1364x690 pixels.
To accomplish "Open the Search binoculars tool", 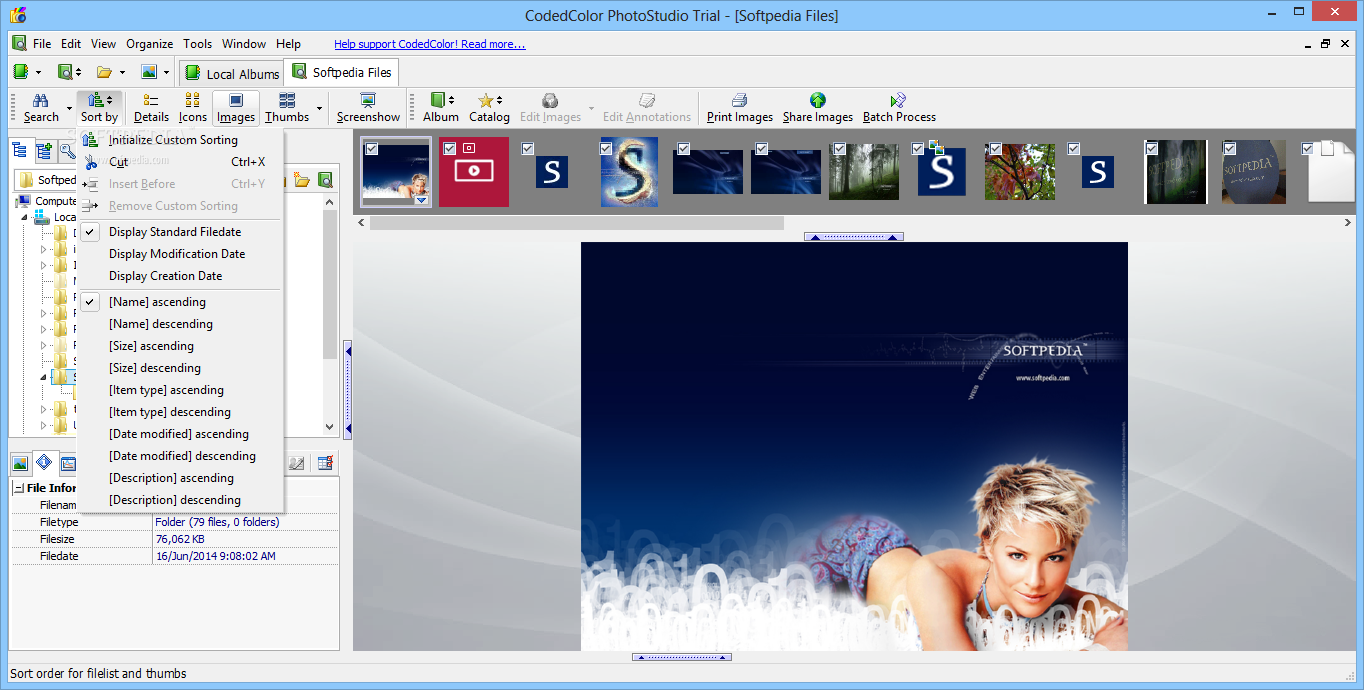I will pos(41,108).
